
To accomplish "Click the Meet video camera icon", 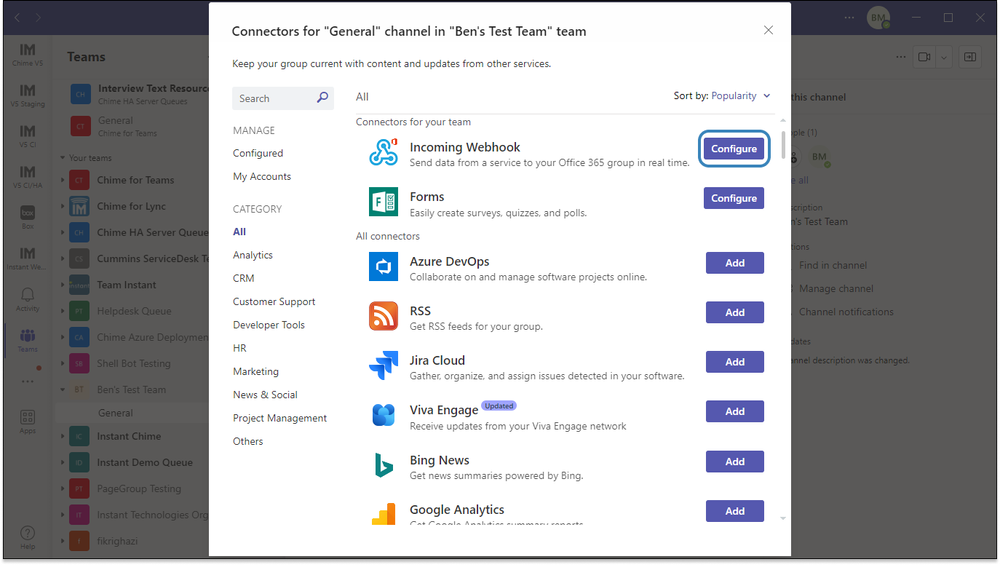I will tap(924, 57).
